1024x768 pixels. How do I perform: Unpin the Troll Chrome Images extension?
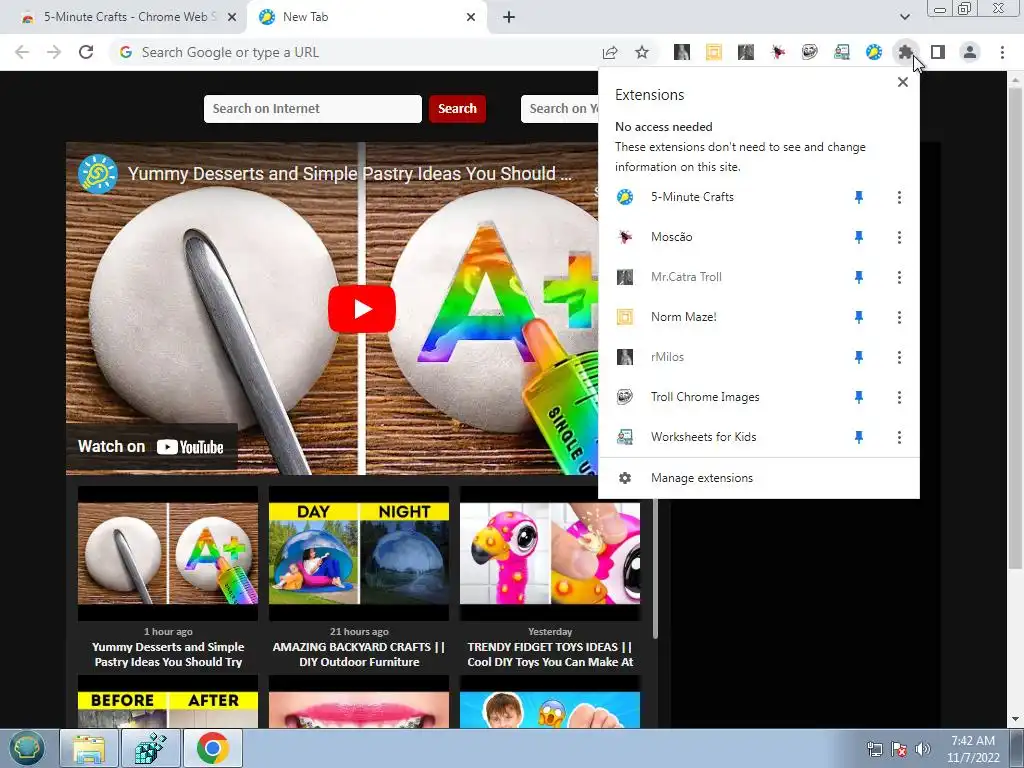point(859,397)
